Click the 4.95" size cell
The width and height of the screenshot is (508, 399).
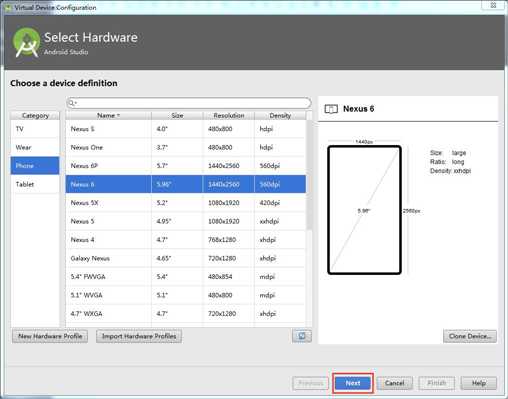pos(177,221)
